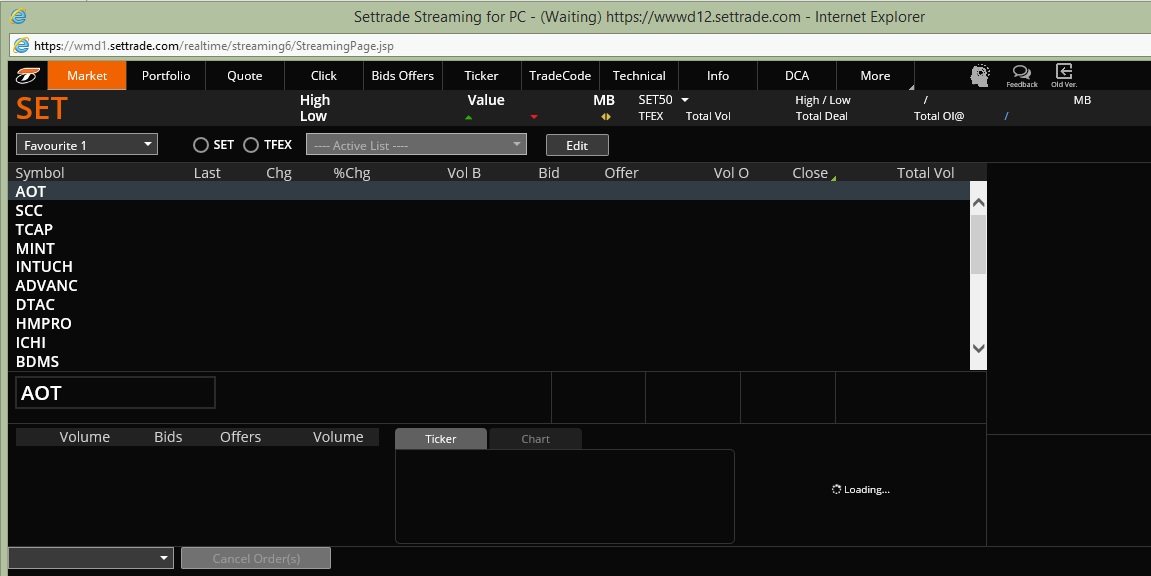The width and height of the screenshot is (1151, 576).
Task: Select the SET radio button
Action: tap(200, 145)
